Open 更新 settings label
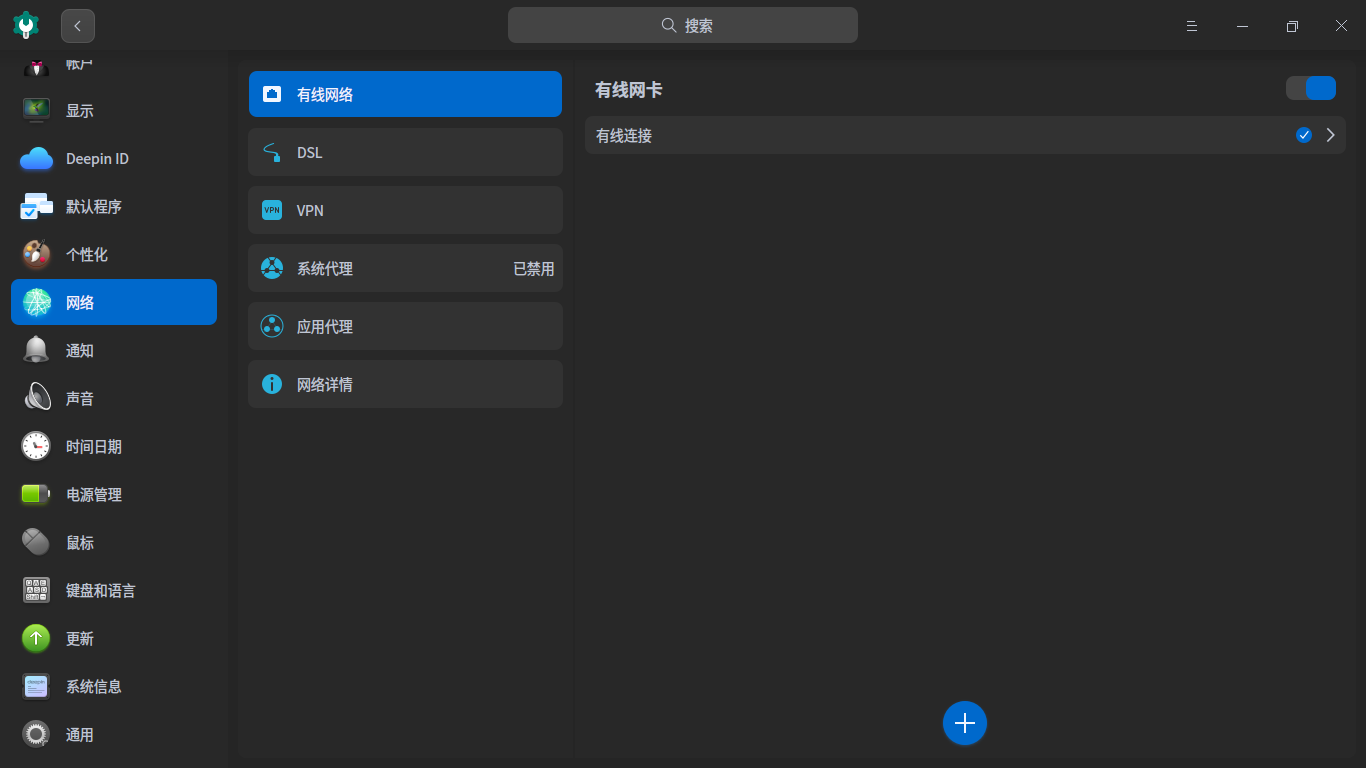This screenshot has width=1366, height=768. 80,639
